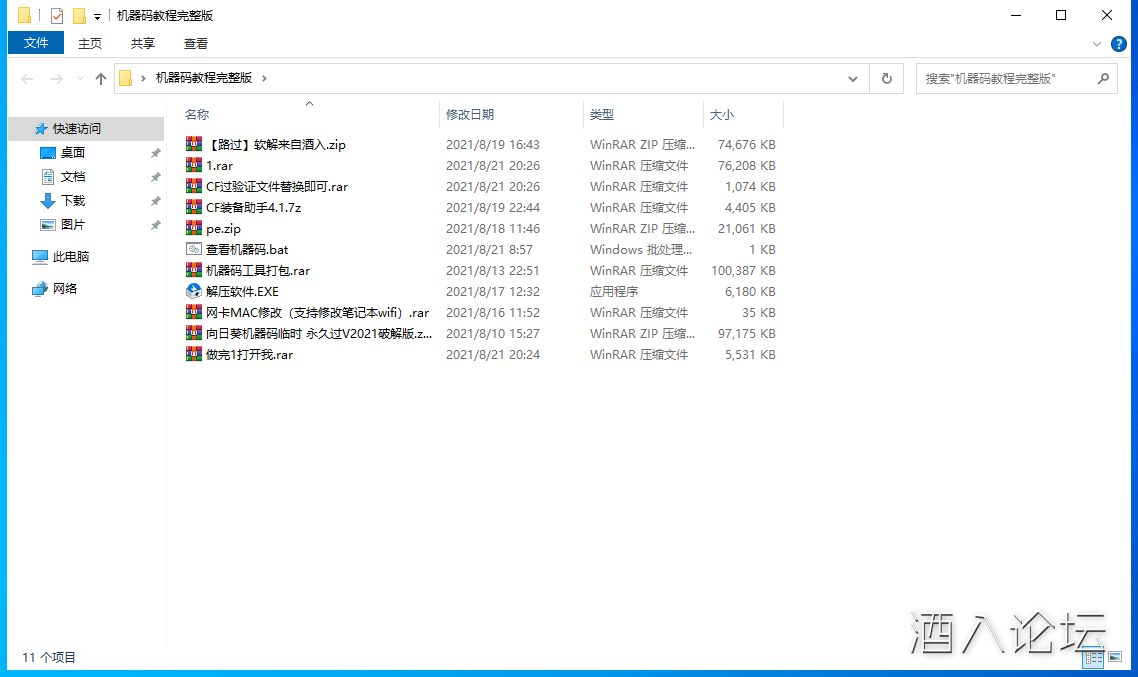The image size is (1138, 677).
Task: Click the 5,531 KB size cell
Action: (x=750, y=355)
